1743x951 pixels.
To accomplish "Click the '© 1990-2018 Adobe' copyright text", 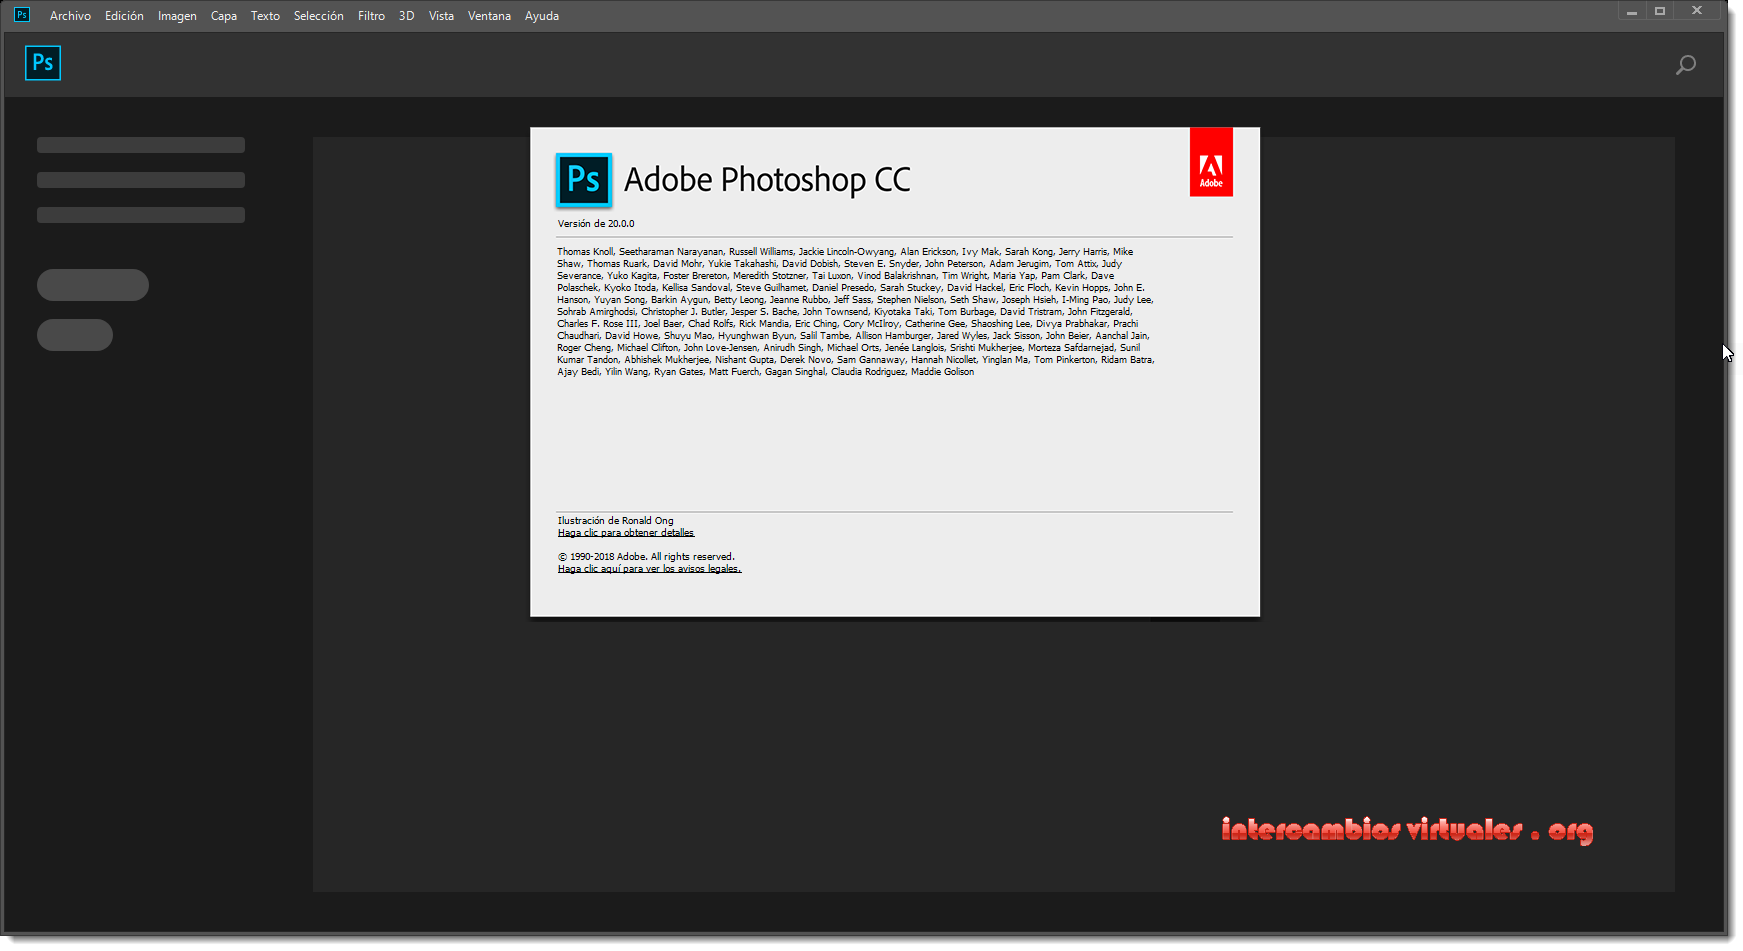I will pyautogui.click(x=646, y=557).
